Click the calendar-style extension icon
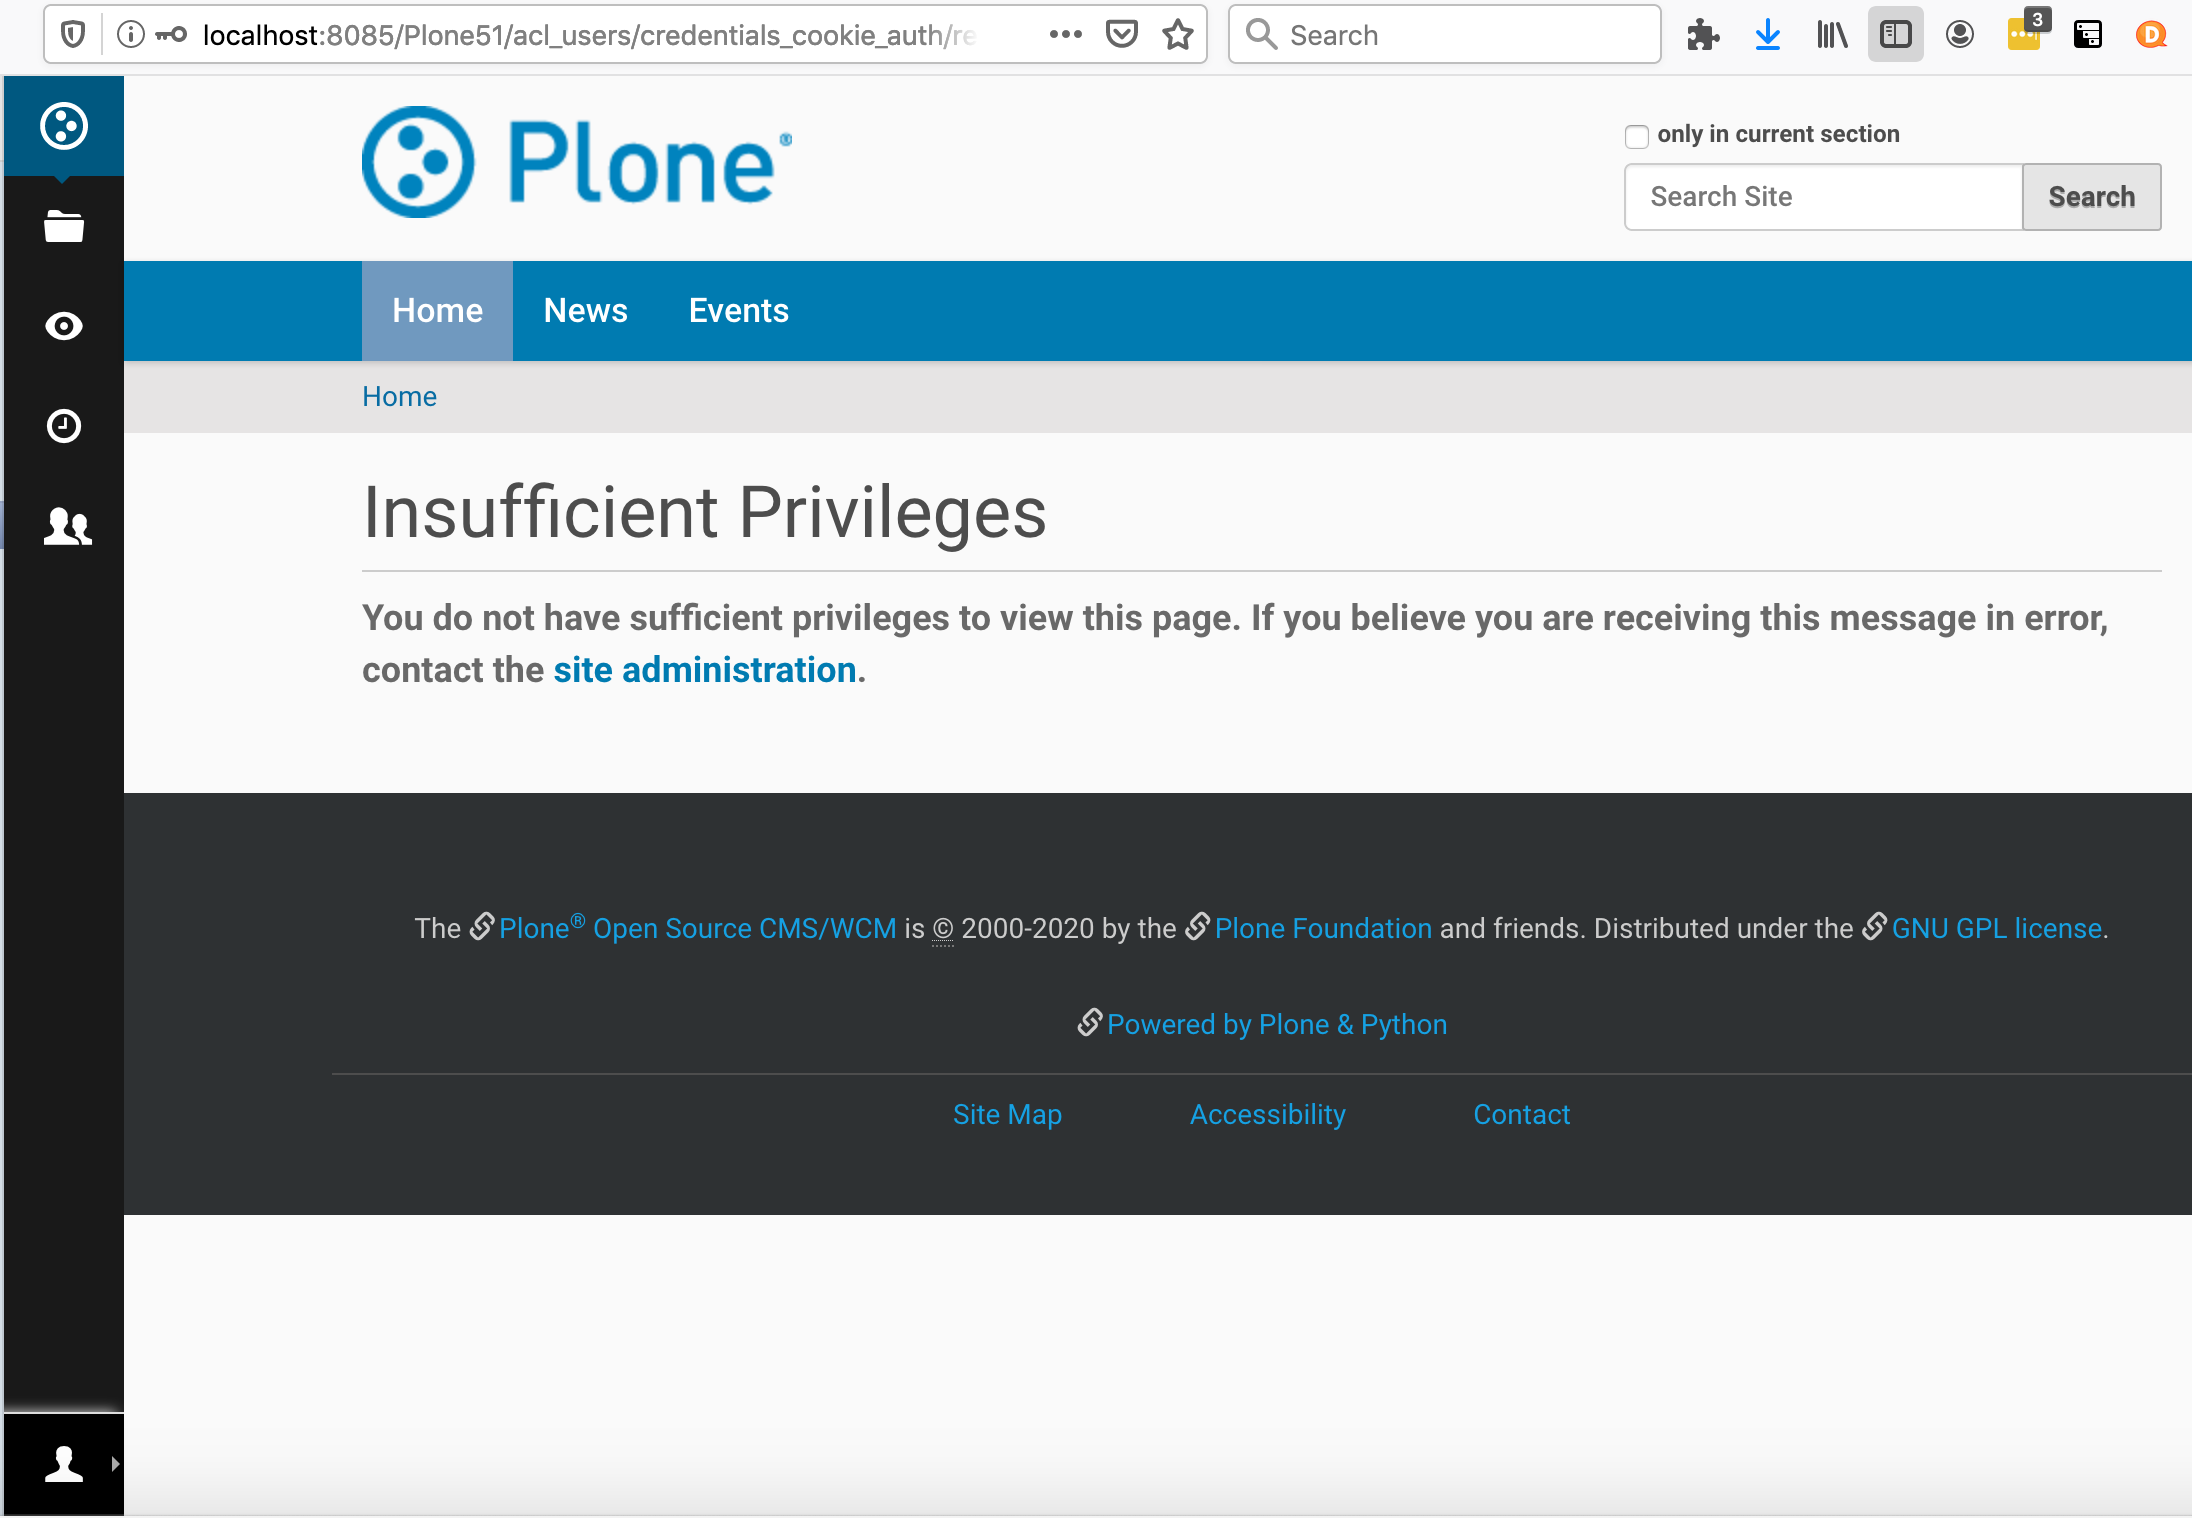 tap(2088, 35)
